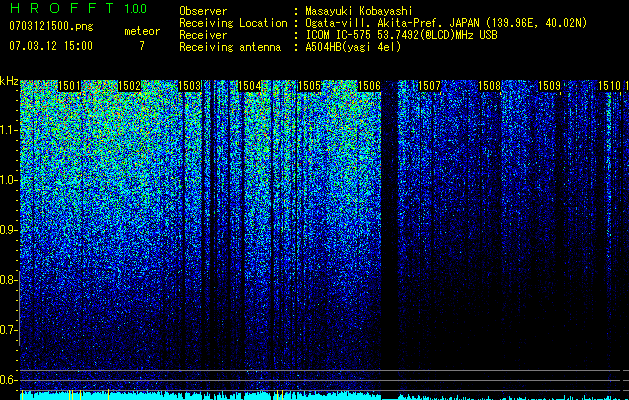Click the 1501 time marker

tap(69, 86)
